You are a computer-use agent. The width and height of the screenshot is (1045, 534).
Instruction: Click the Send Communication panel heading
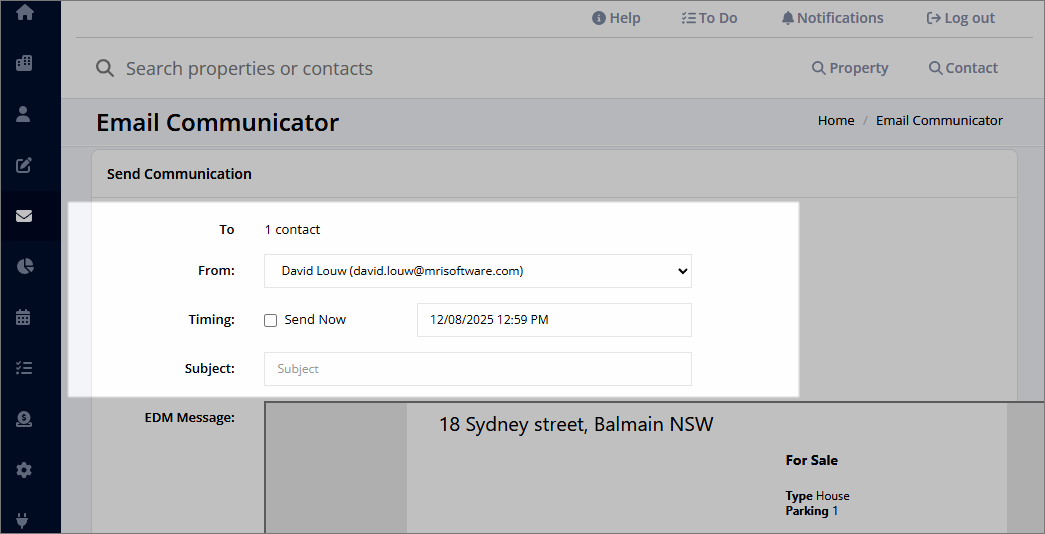(x=179, y=174)
